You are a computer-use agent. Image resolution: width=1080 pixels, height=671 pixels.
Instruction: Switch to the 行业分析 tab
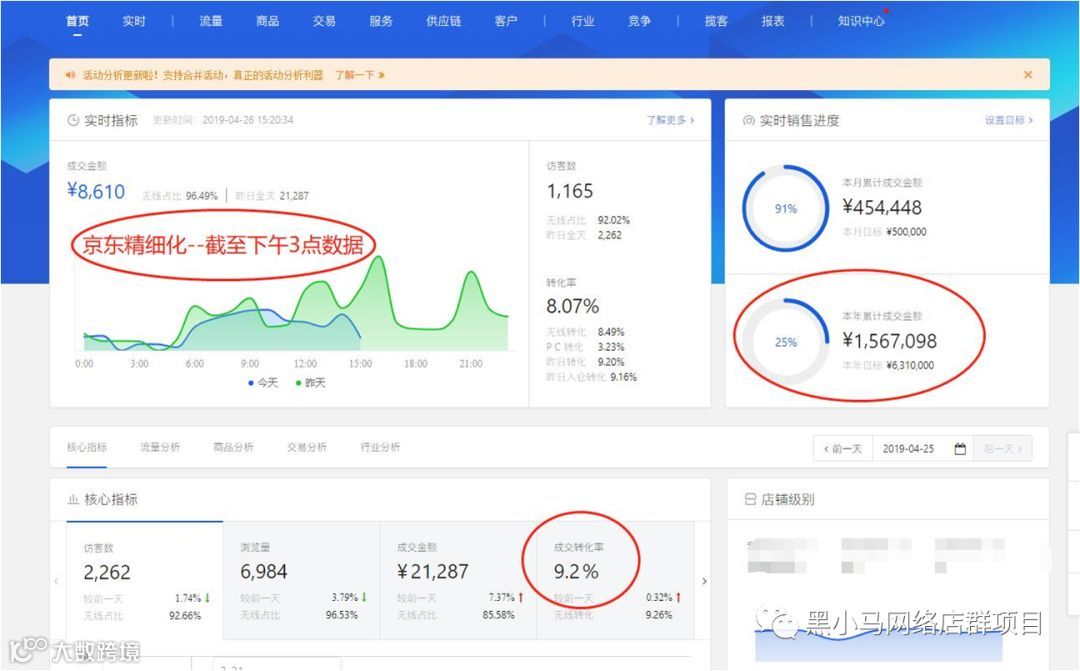(380, 447)
